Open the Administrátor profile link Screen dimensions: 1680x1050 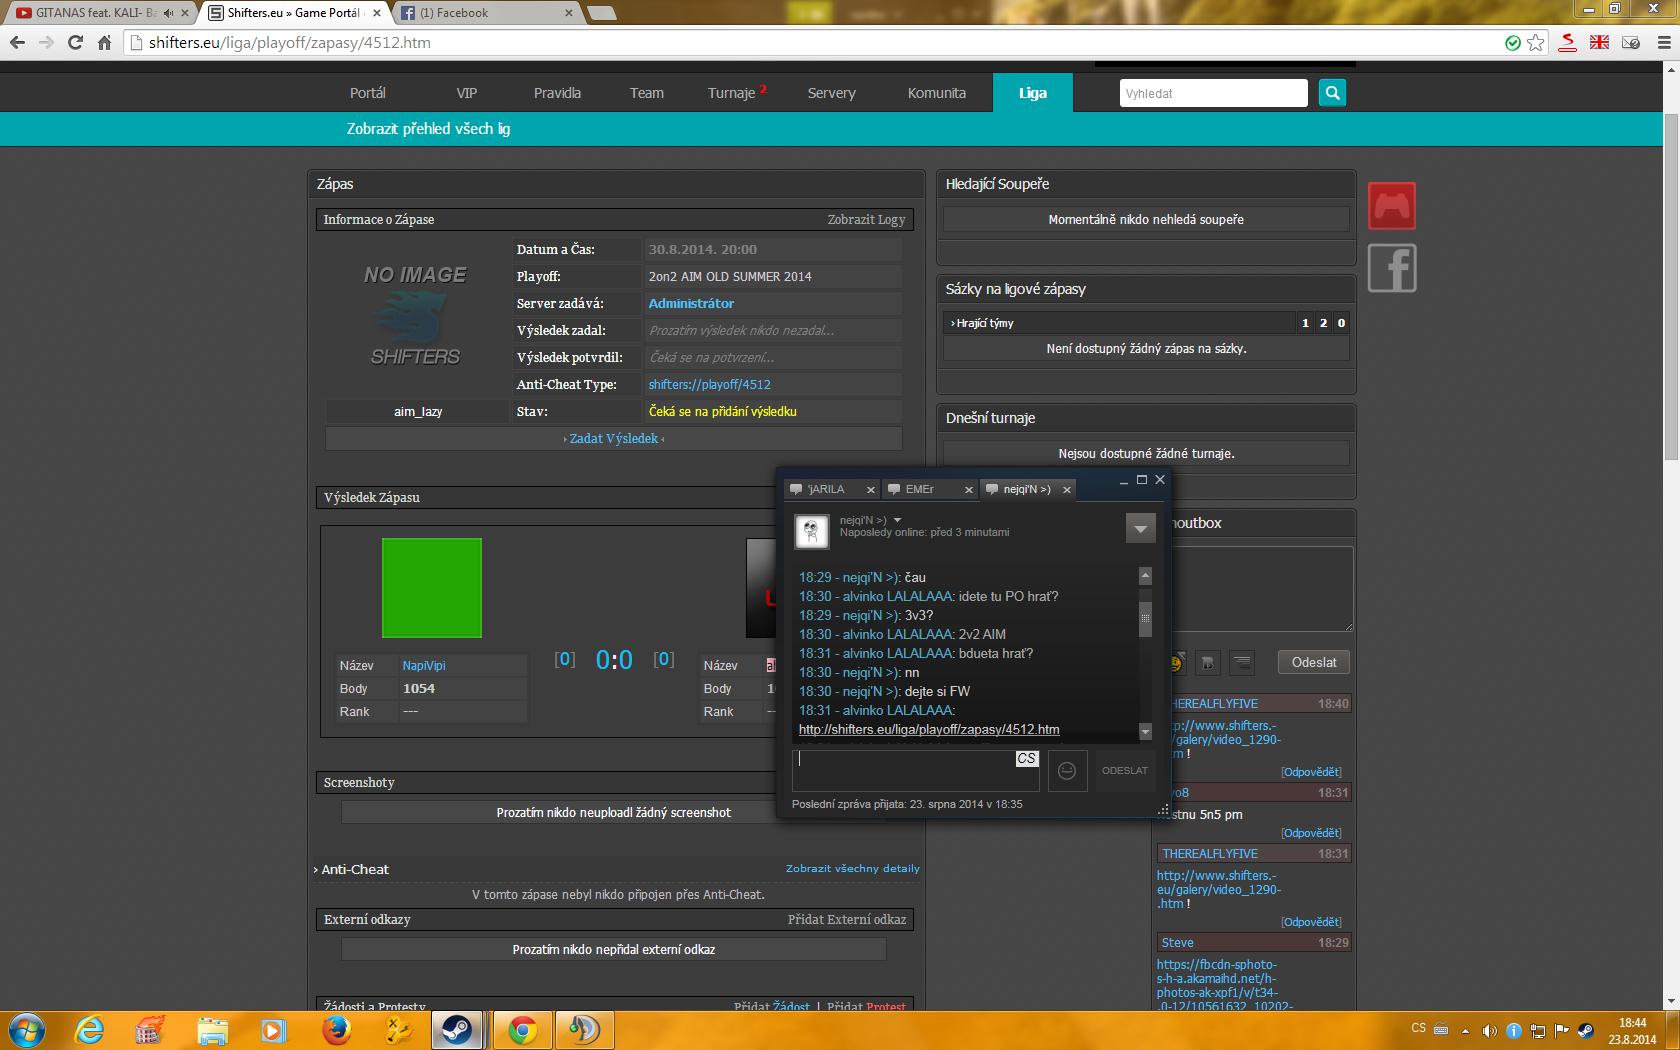(691, 303)
